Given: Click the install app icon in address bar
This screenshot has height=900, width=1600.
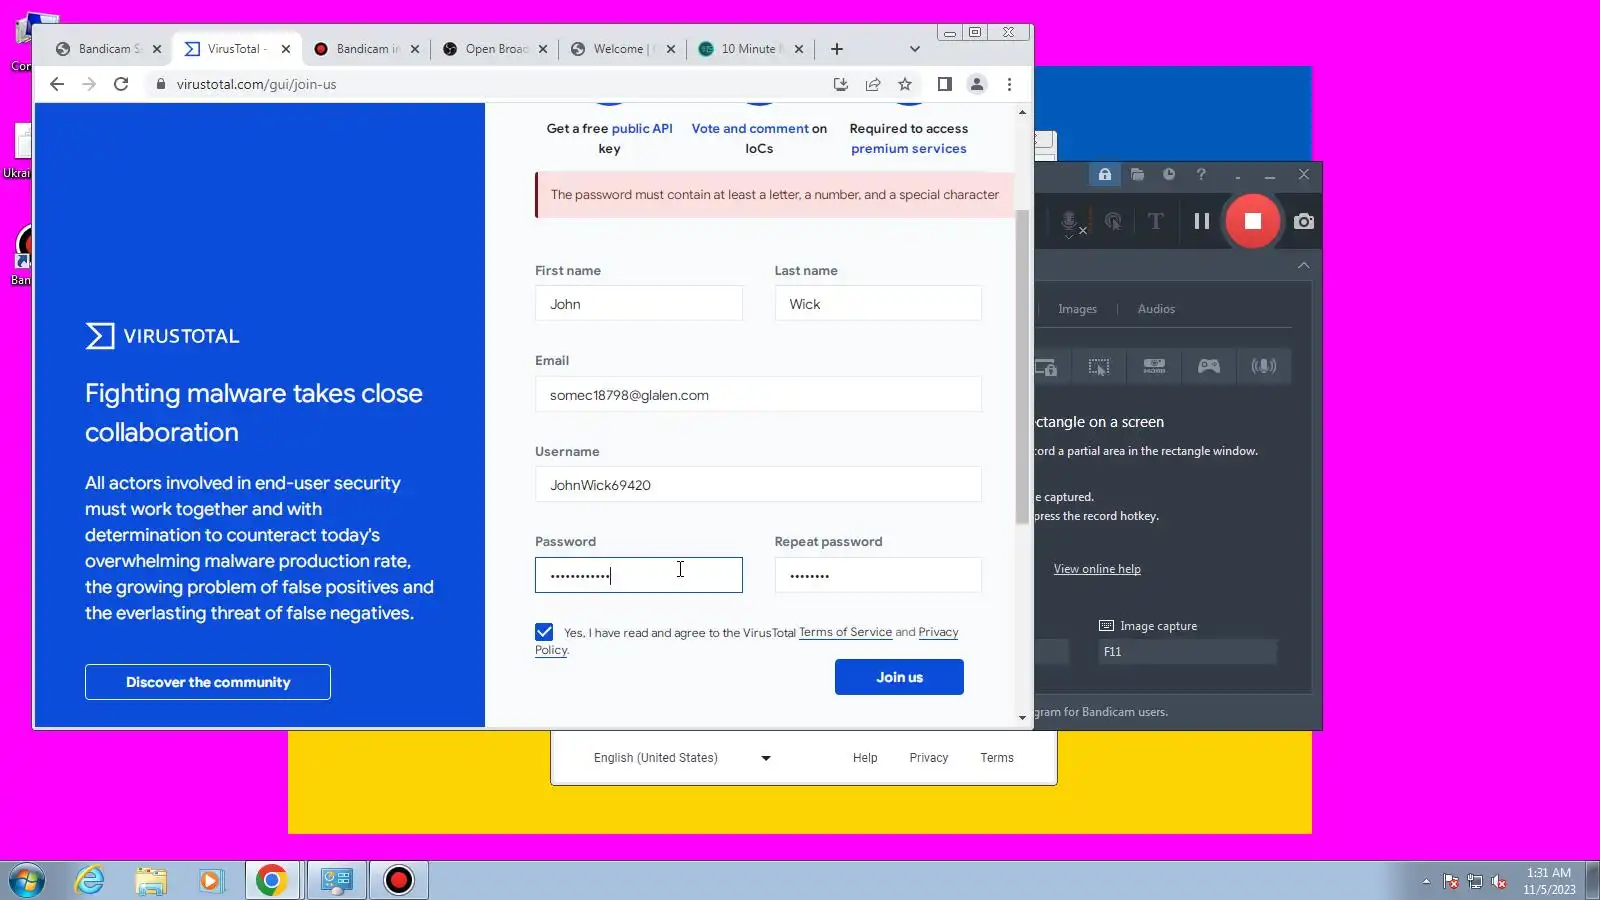Looking at the screenshot, I should coord(841,84).
